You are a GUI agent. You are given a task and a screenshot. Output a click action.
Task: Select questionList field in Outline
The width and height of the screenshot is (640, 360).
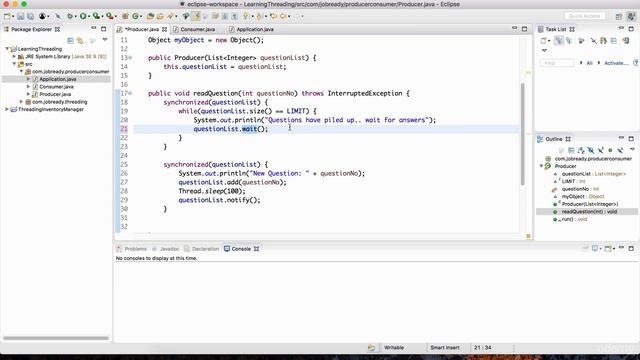click(x=593, y=174)
